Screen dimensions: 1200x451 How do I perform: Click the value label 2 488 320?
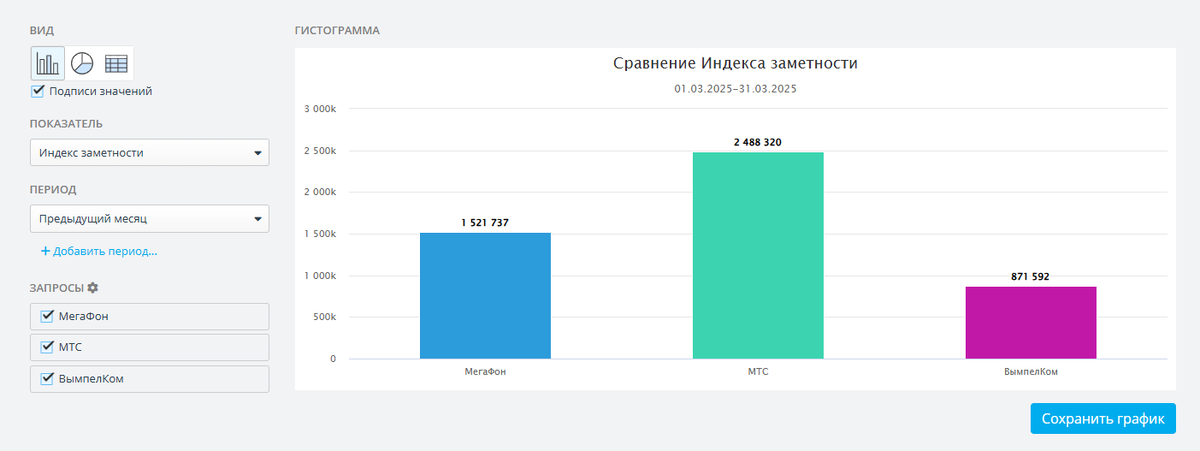(758, 142)
